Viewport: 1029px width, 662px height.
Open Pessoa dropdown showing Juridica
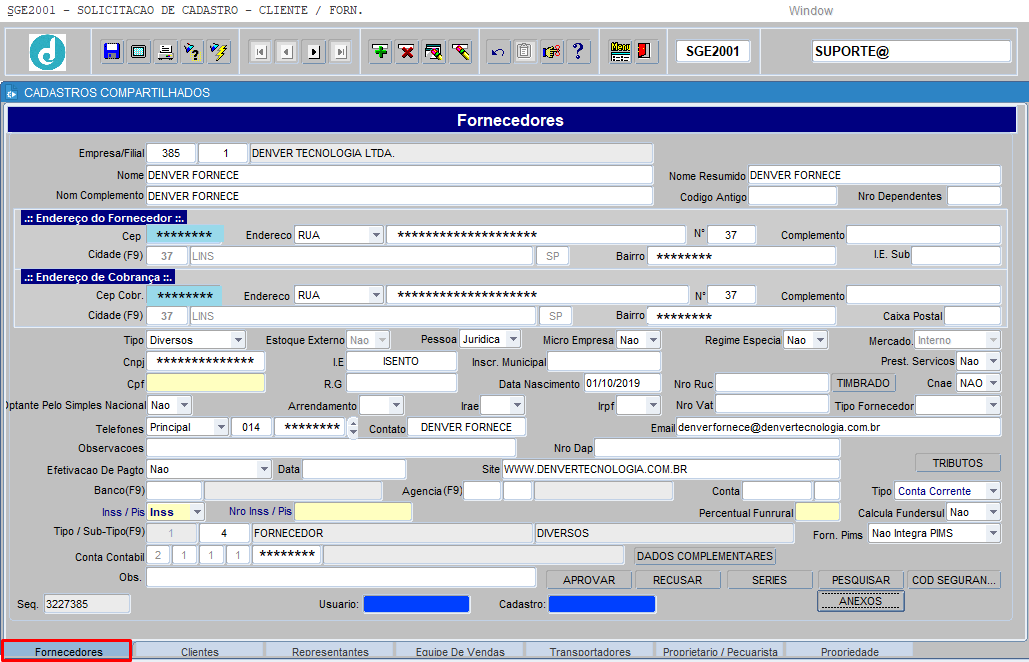(x=513, y=339)
